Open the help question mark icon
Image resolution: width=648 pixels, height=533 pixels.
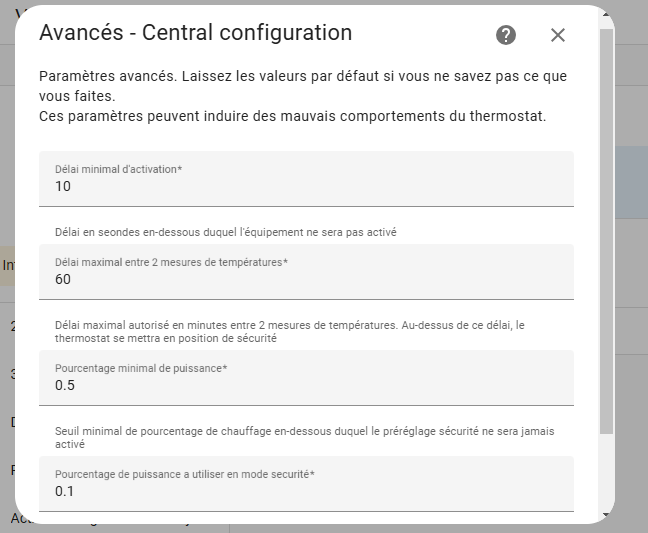pyautogui.click(x=506, y=35)
